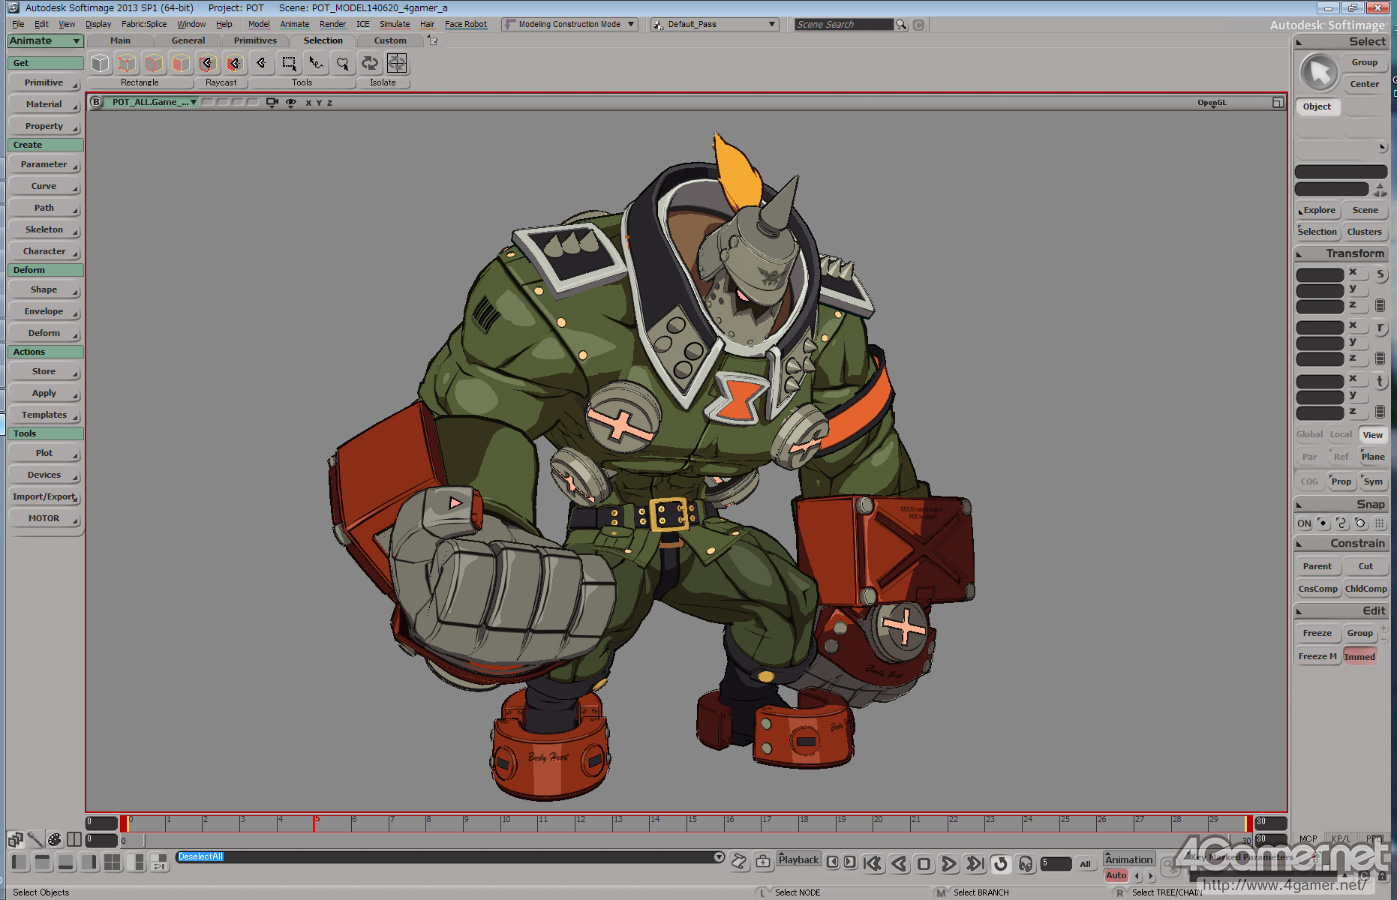Click the Isolate selection crosshair icon
Viewport: 1397px width, 900px height.
[397, 63]
